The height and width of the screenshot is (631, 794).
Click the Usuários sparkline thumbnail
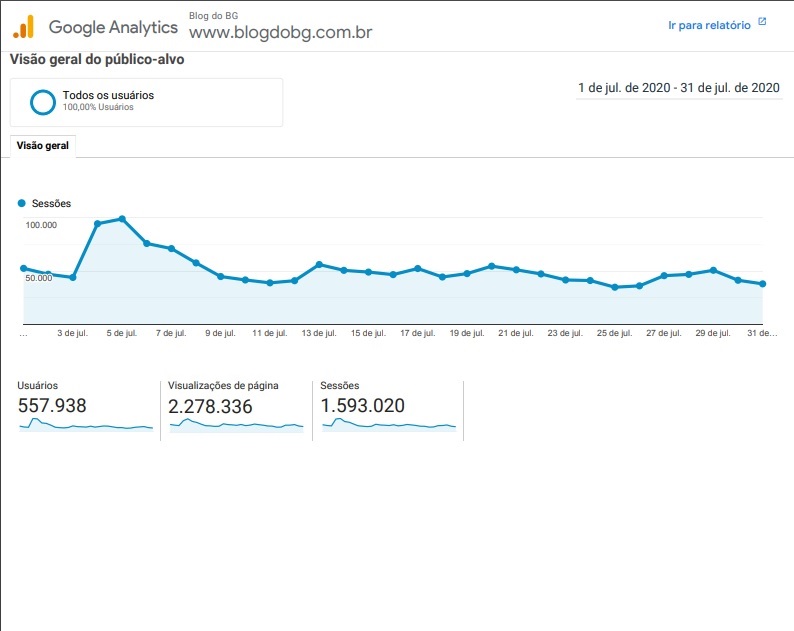click(x=86, y=424)
